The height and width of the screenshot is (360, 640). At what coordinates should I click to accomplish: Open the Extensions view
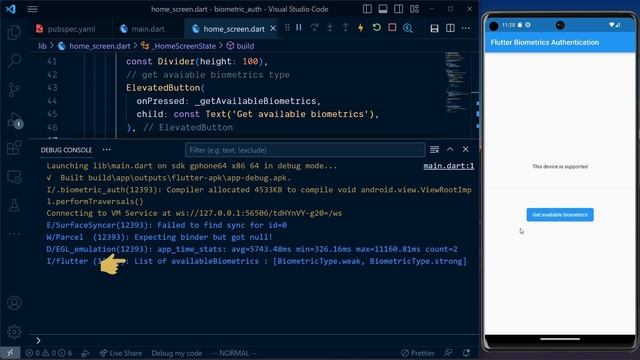[14, 147]
